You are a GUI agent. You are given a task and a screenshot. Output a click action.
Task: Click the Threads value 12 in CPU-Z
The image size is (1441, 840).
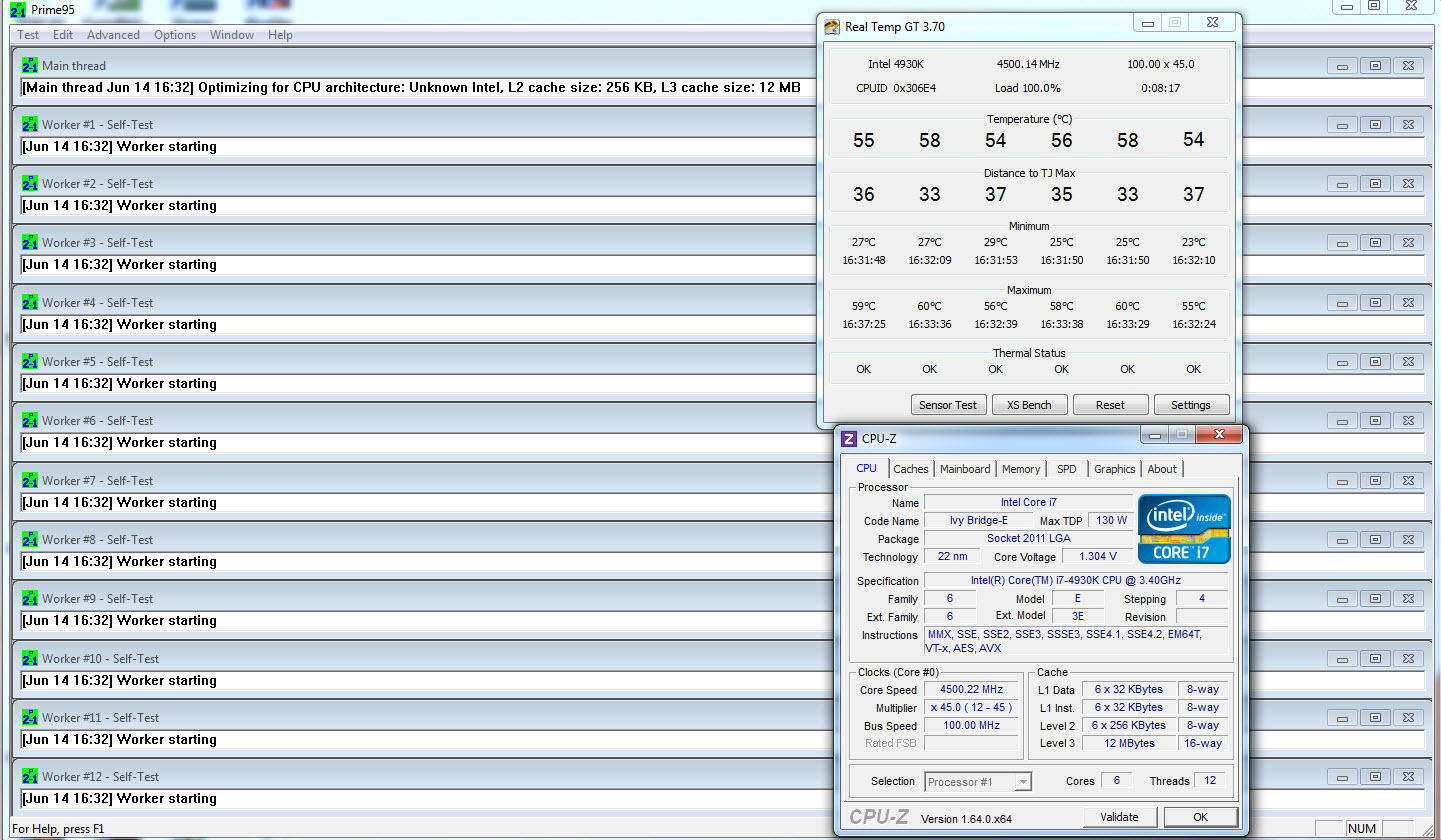[1211, 781]
